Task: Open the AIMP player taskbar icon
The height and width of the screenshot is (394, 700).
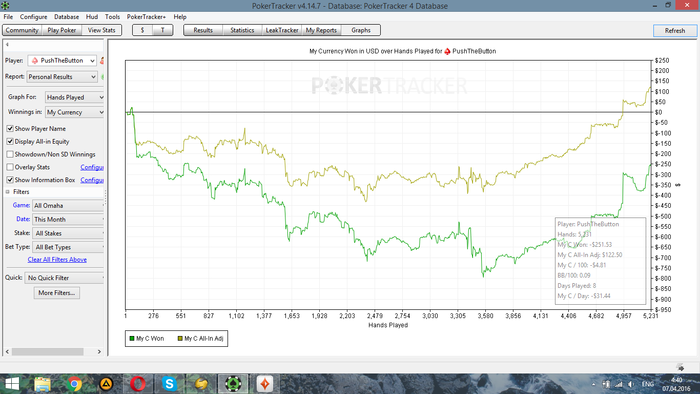Action: tap(106, 384)
